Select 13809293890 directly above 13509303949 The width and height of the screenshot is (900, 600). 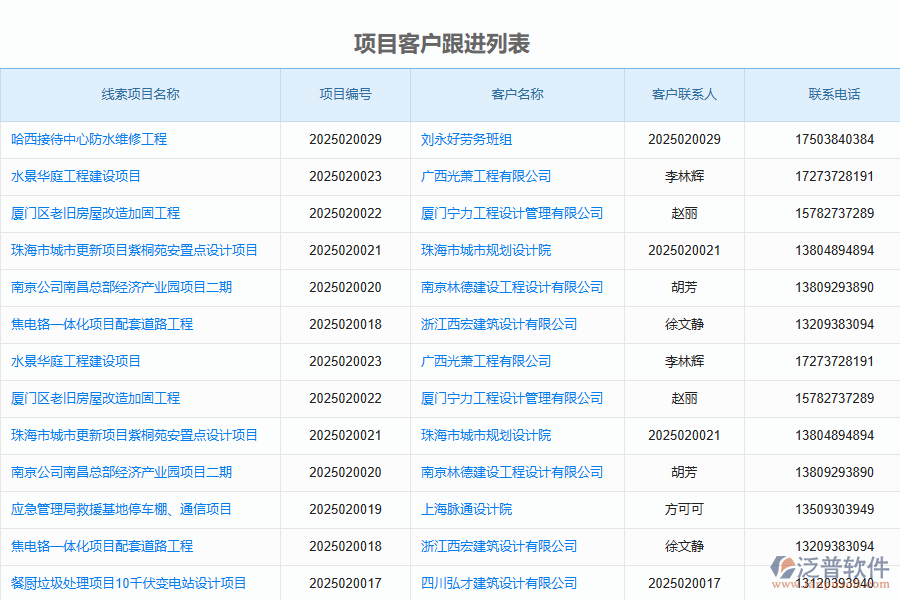[835, 472]
